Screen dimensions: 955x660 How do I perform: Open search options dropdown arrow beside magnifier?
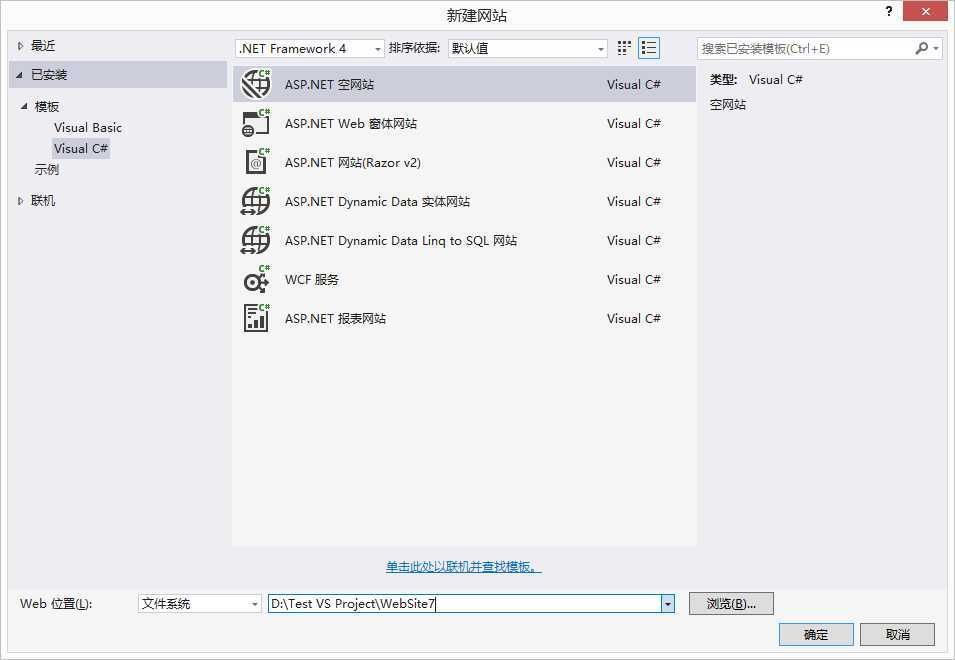[x=936, y=48]
